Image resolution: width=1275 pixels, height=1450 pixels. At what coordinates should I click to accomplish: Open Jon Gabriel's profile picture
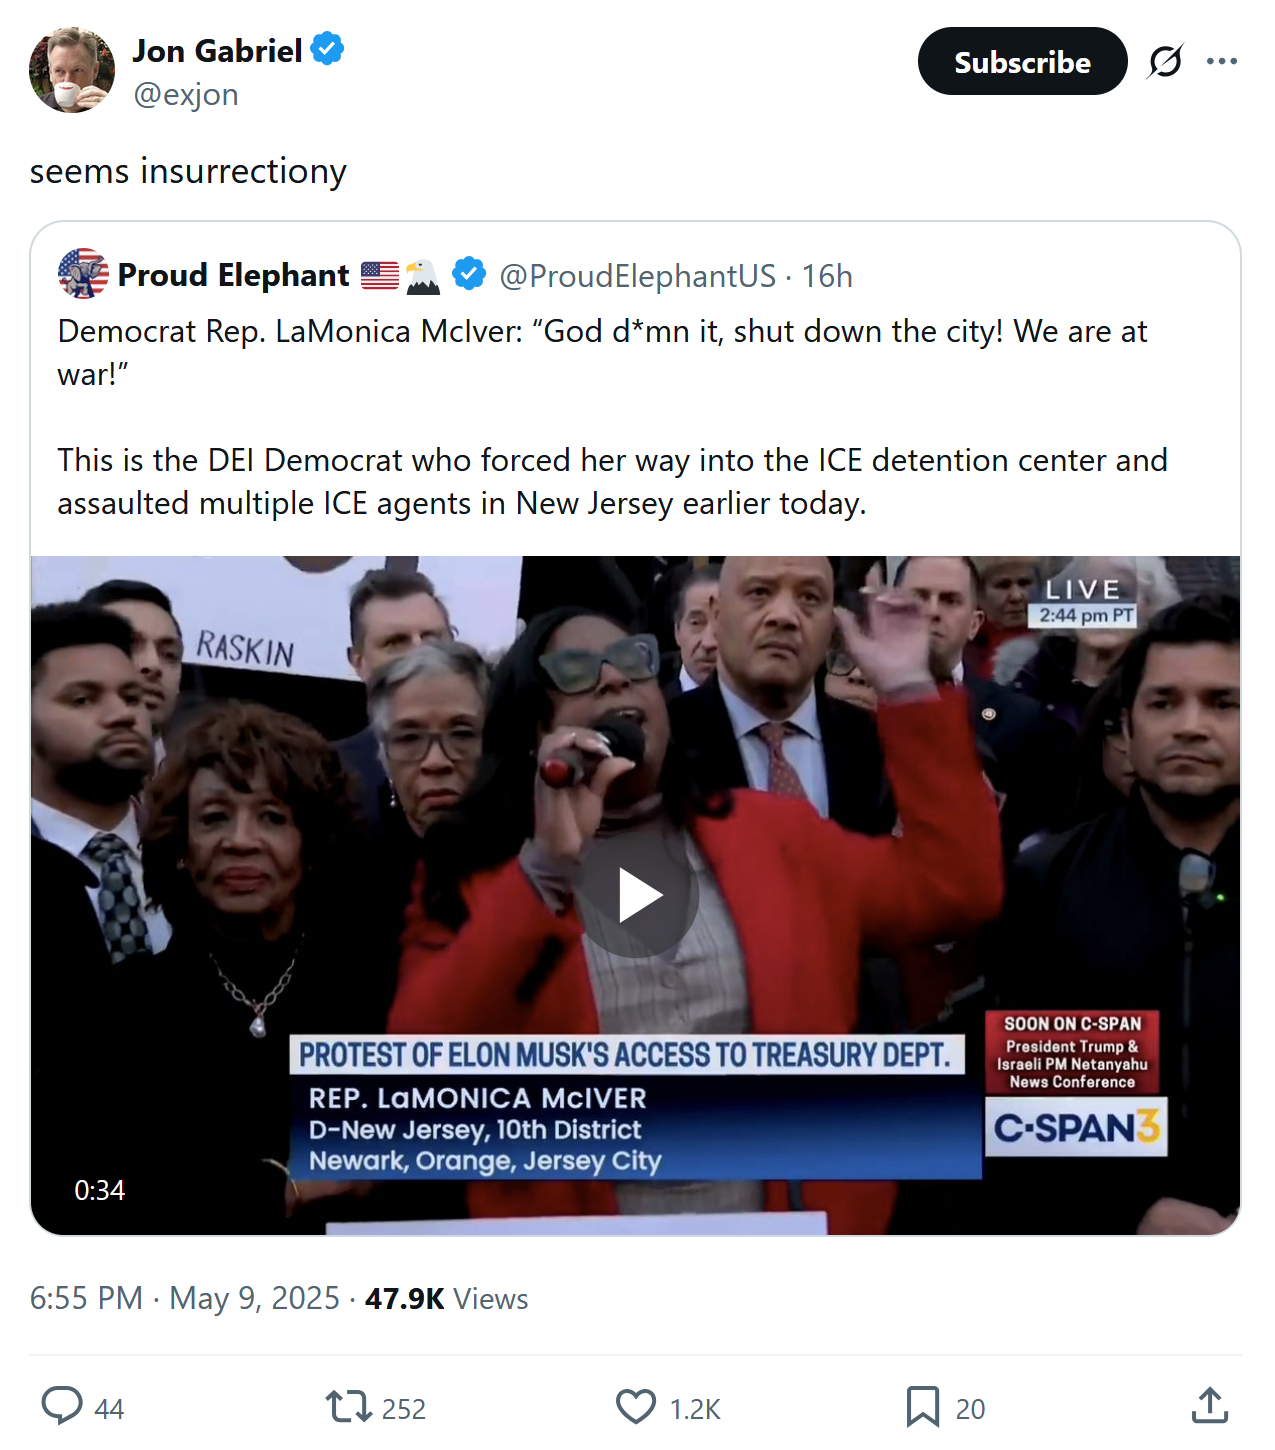[72, 70]
